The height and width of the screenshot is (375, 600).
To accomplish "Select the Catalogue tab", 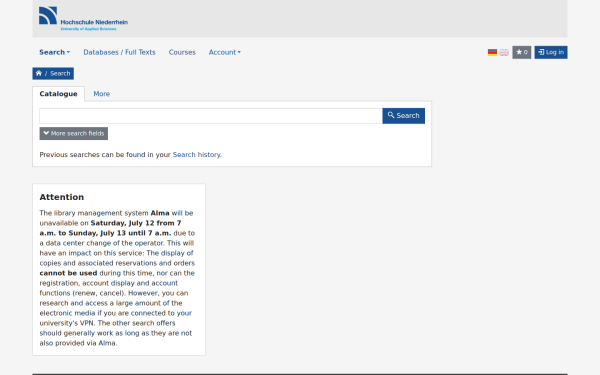I will click(x=59, y=94).
